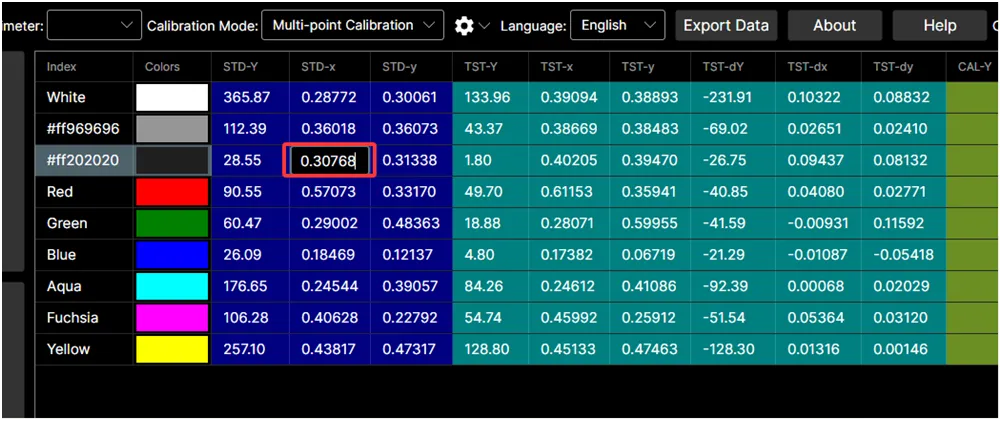Open the Help button
This screenshot has height=421, width=1002.
pos(939,25)
